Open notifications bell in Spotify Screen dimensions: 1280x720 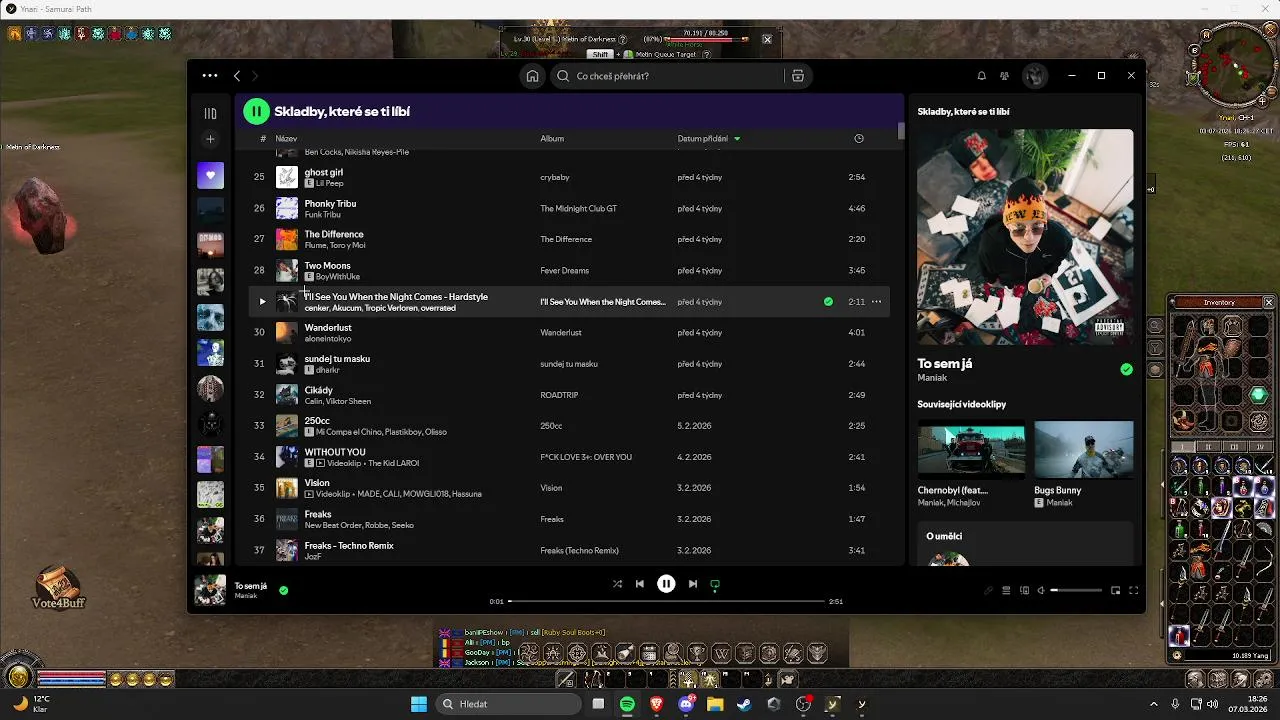981,76
